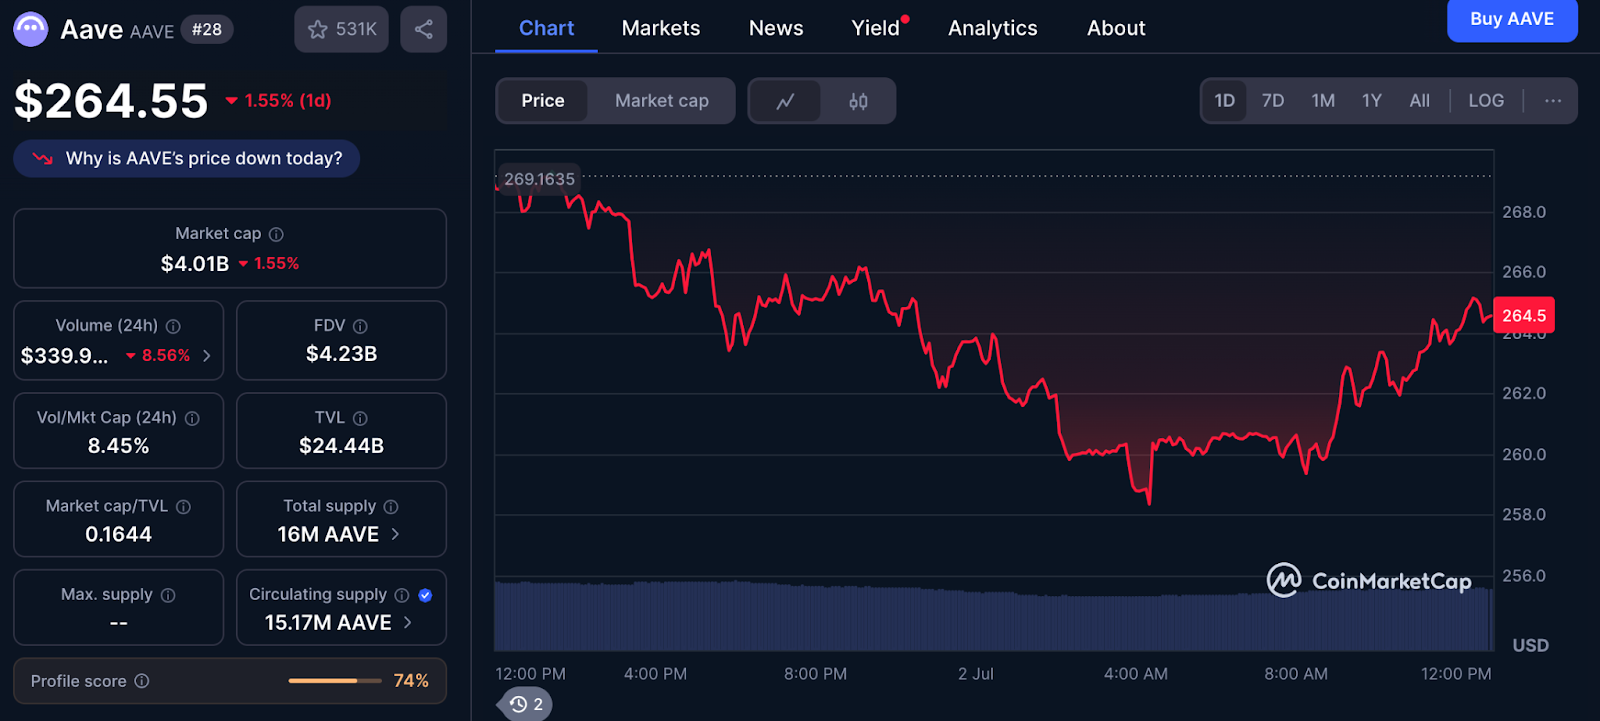Viewport: 1600px width, 721px height.
Task: Click the #28 rank badge
Action: (x=207, y=29)
